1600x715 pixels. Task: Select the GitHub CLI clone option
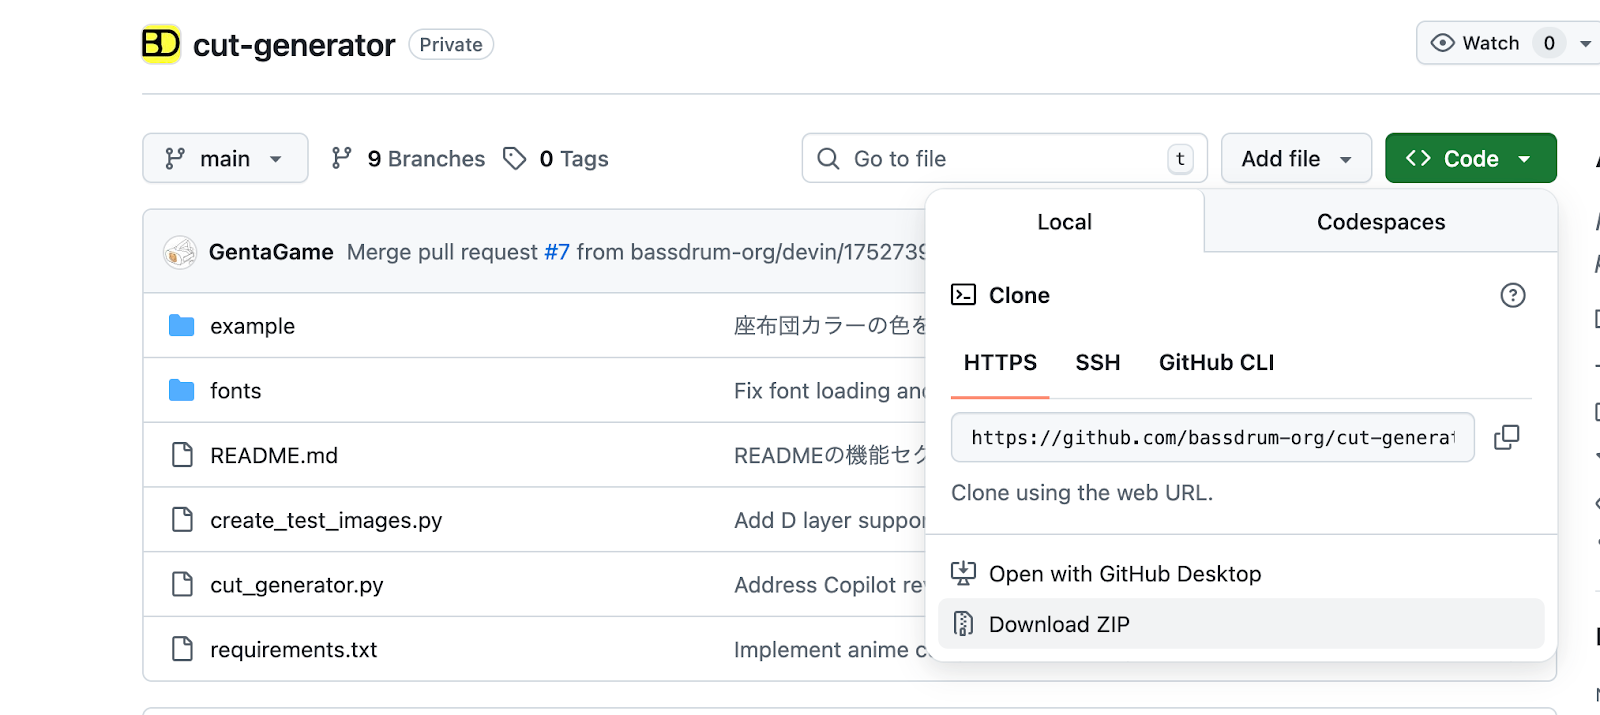(x=1216, y=363)
